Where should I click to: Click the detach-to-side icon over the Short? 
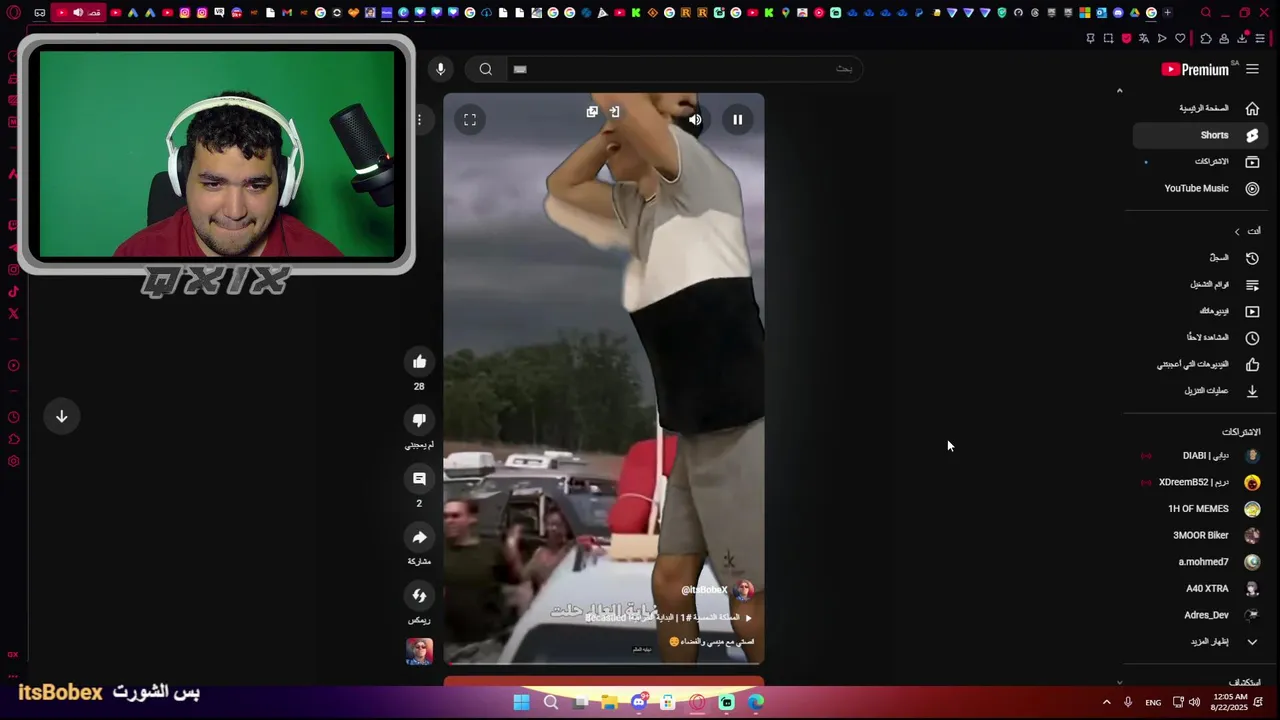pos(615,112)
